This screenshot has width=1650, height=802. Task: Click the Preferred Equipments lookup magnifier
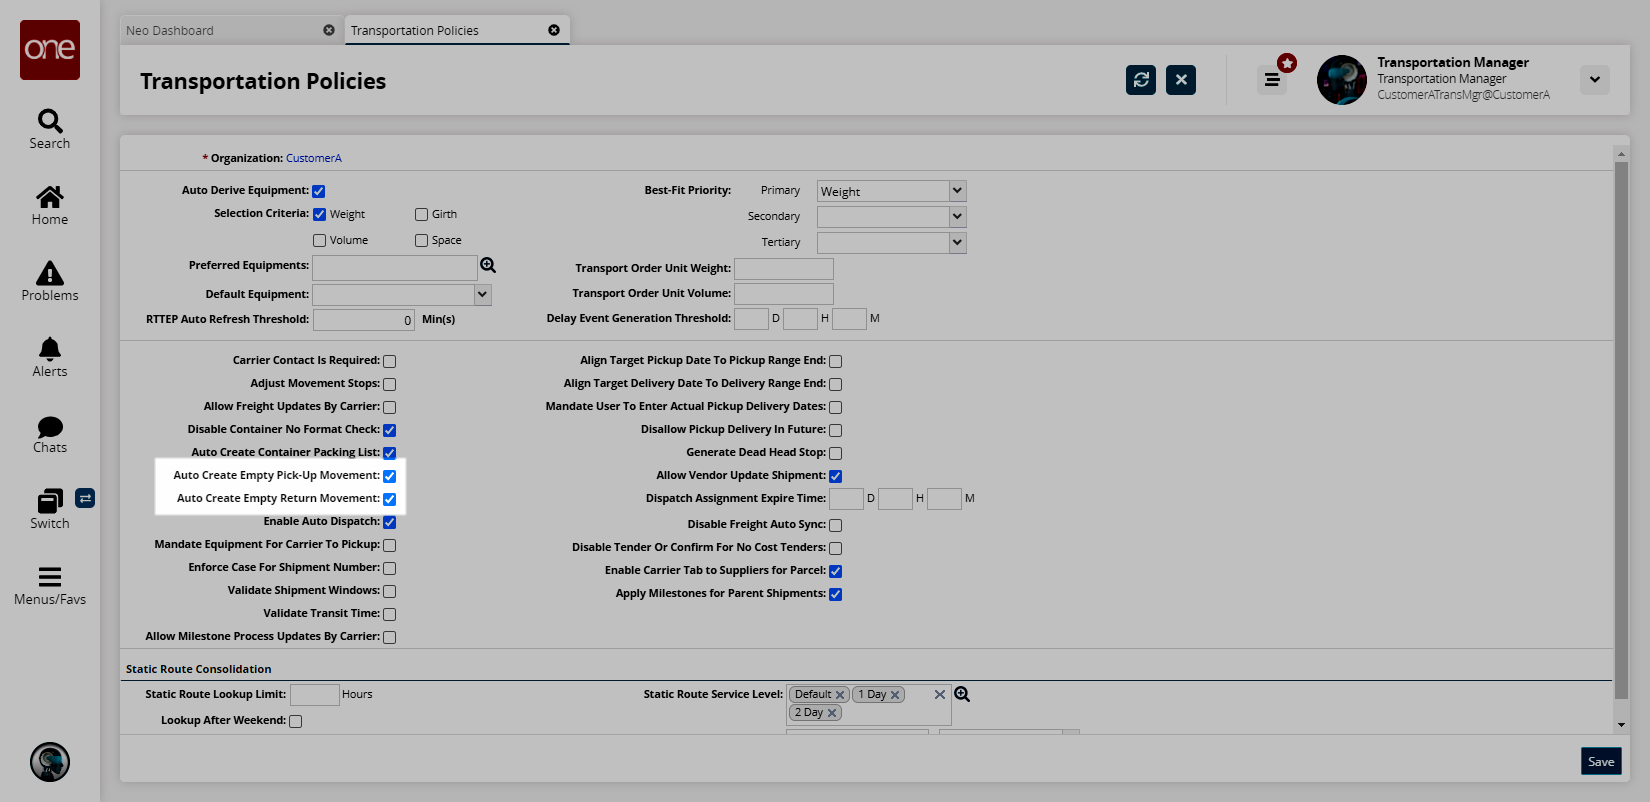coord(488,265)
